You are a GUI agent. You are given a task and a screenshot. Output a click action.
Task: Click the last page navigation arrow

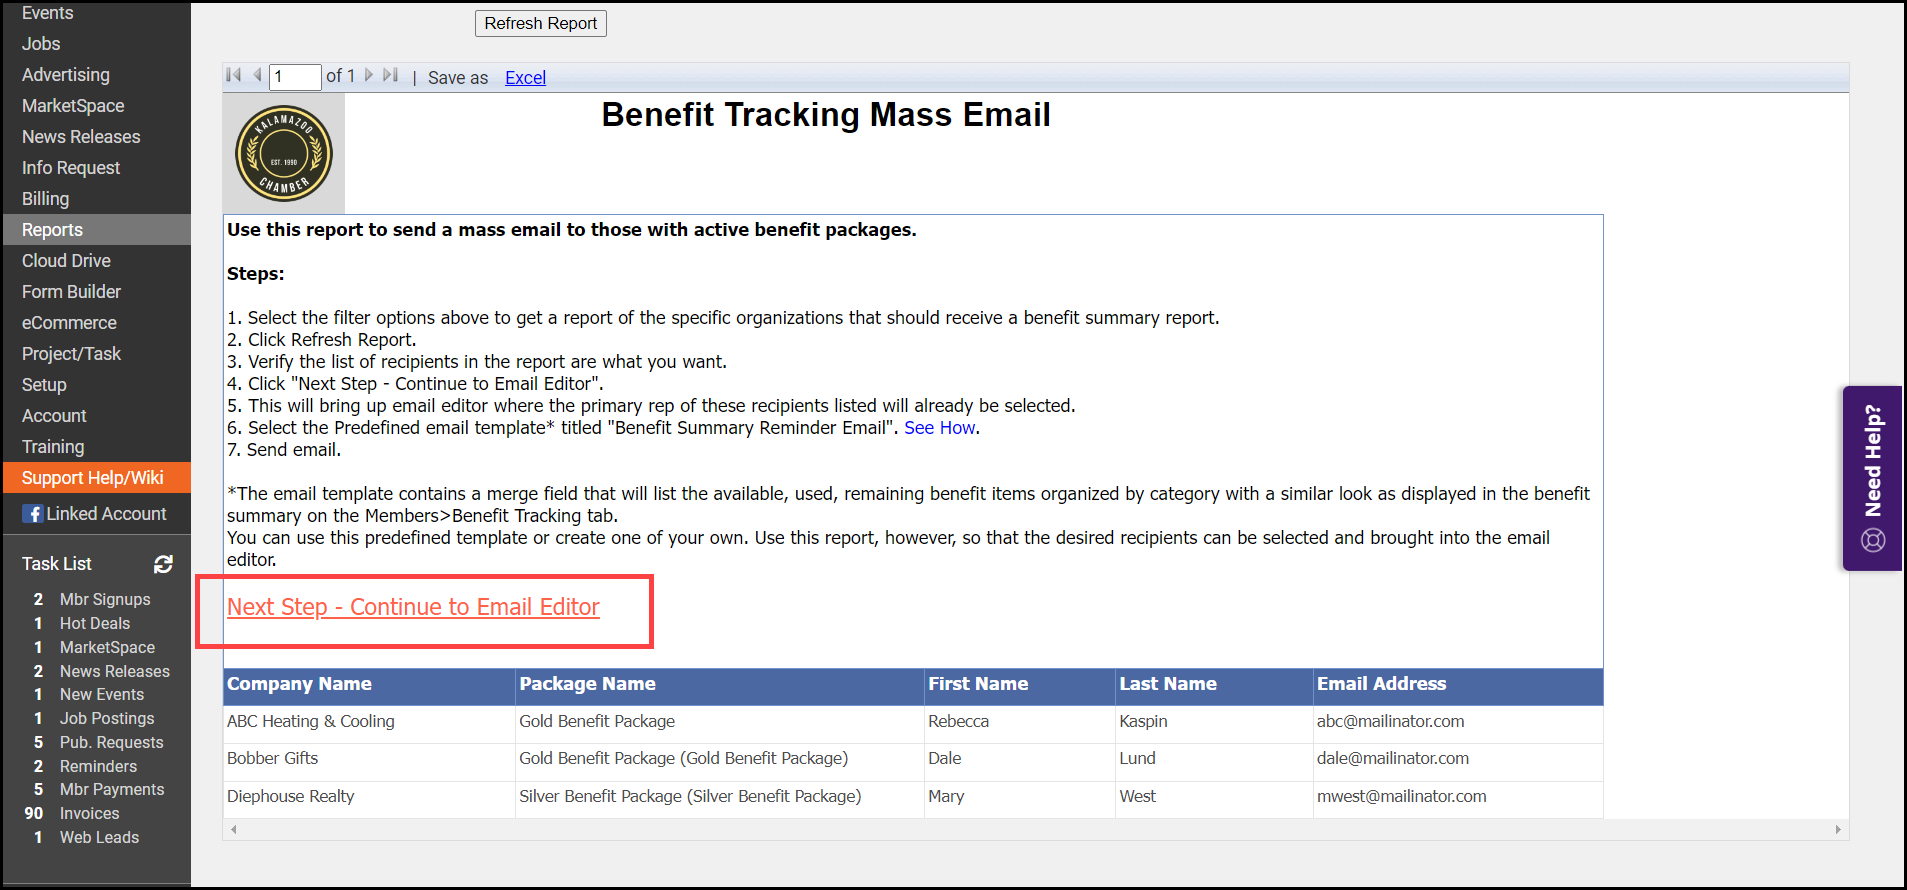(390, 76)
